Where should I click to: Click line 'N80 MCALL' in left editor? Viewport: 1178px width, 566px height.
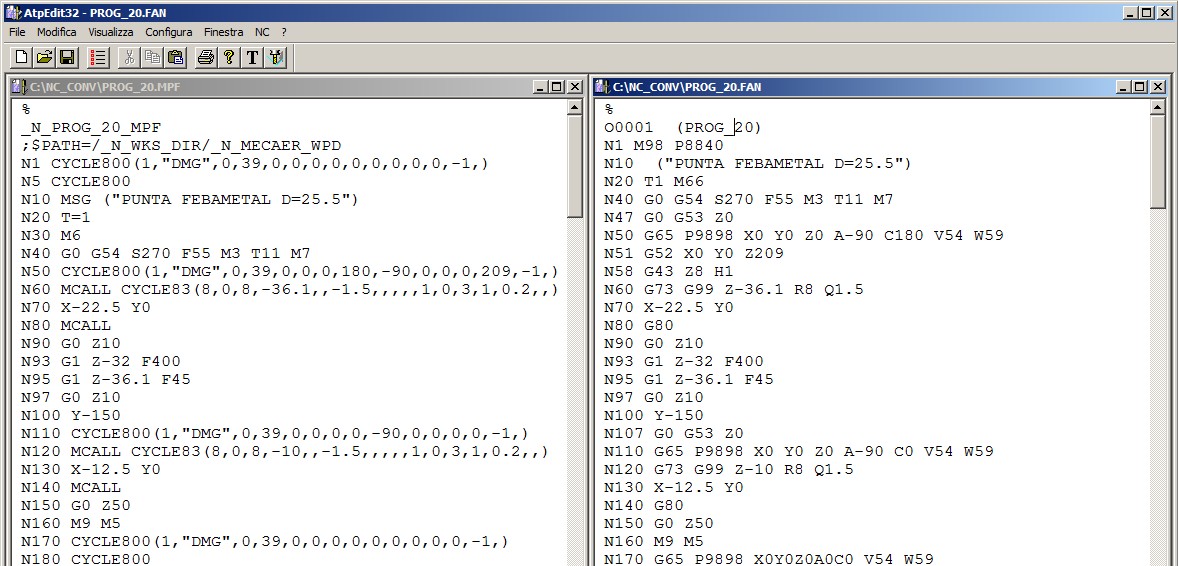click(x=66, y=325)
